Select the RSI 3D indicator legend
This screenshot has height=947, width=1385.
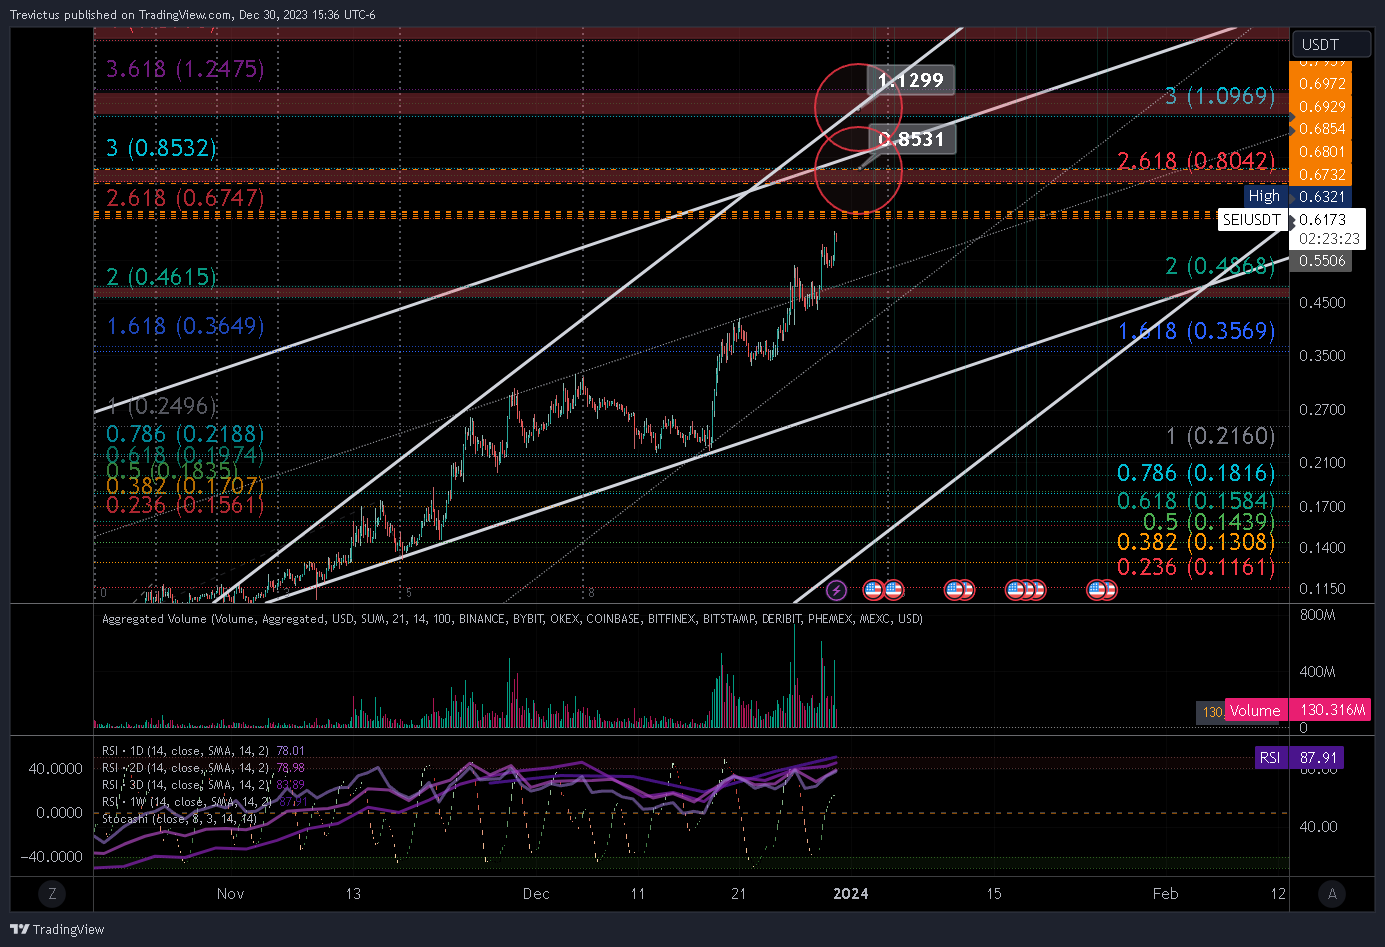click(x=203, y=784)
